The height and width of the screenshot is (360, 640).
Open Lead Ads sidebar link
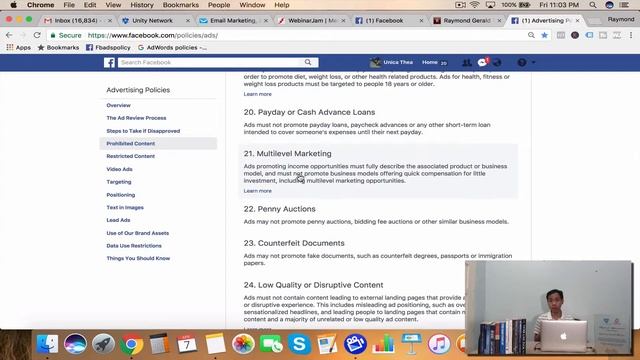pyautogui.click(x=118, y=220)
